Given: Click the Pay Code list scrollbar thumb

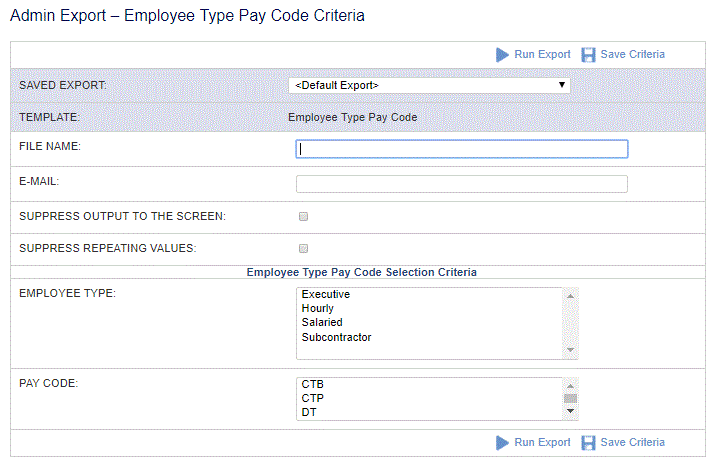Looking at the screenshot, I should pyautogui.click(x=570, y=399).
